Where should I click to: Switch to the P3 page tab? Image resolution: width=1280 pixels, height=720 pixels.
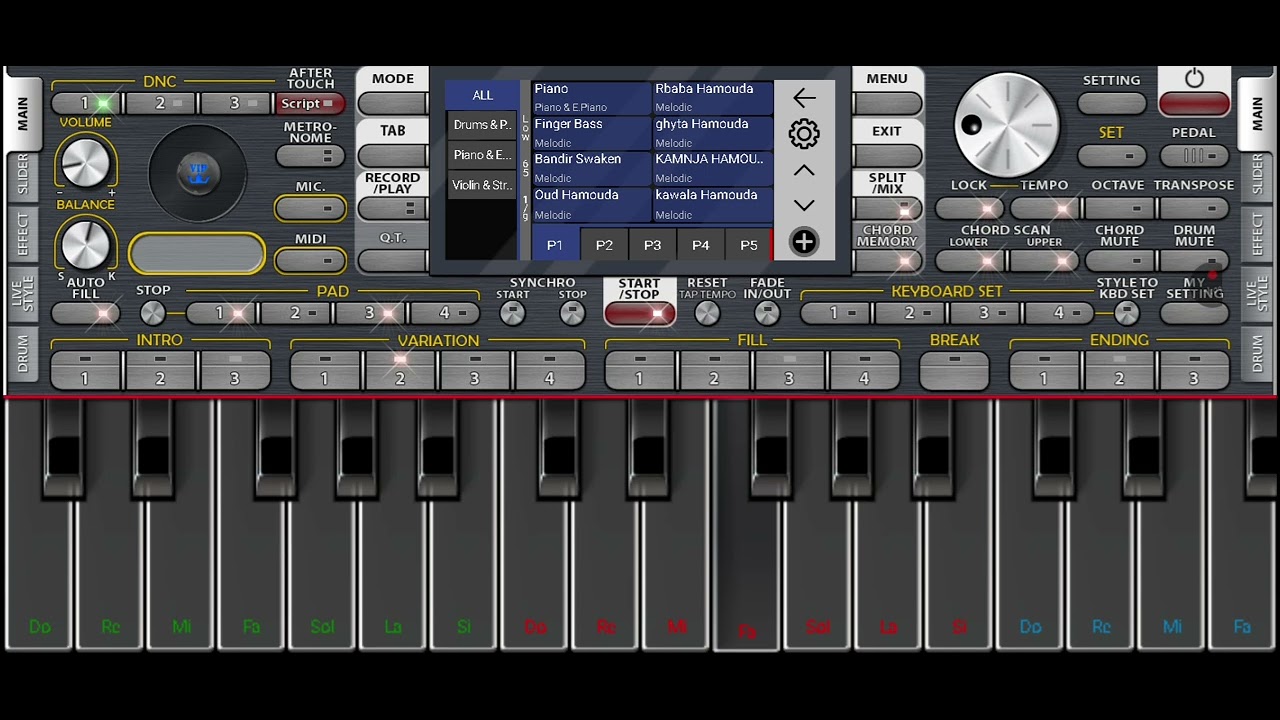[652, 245]
